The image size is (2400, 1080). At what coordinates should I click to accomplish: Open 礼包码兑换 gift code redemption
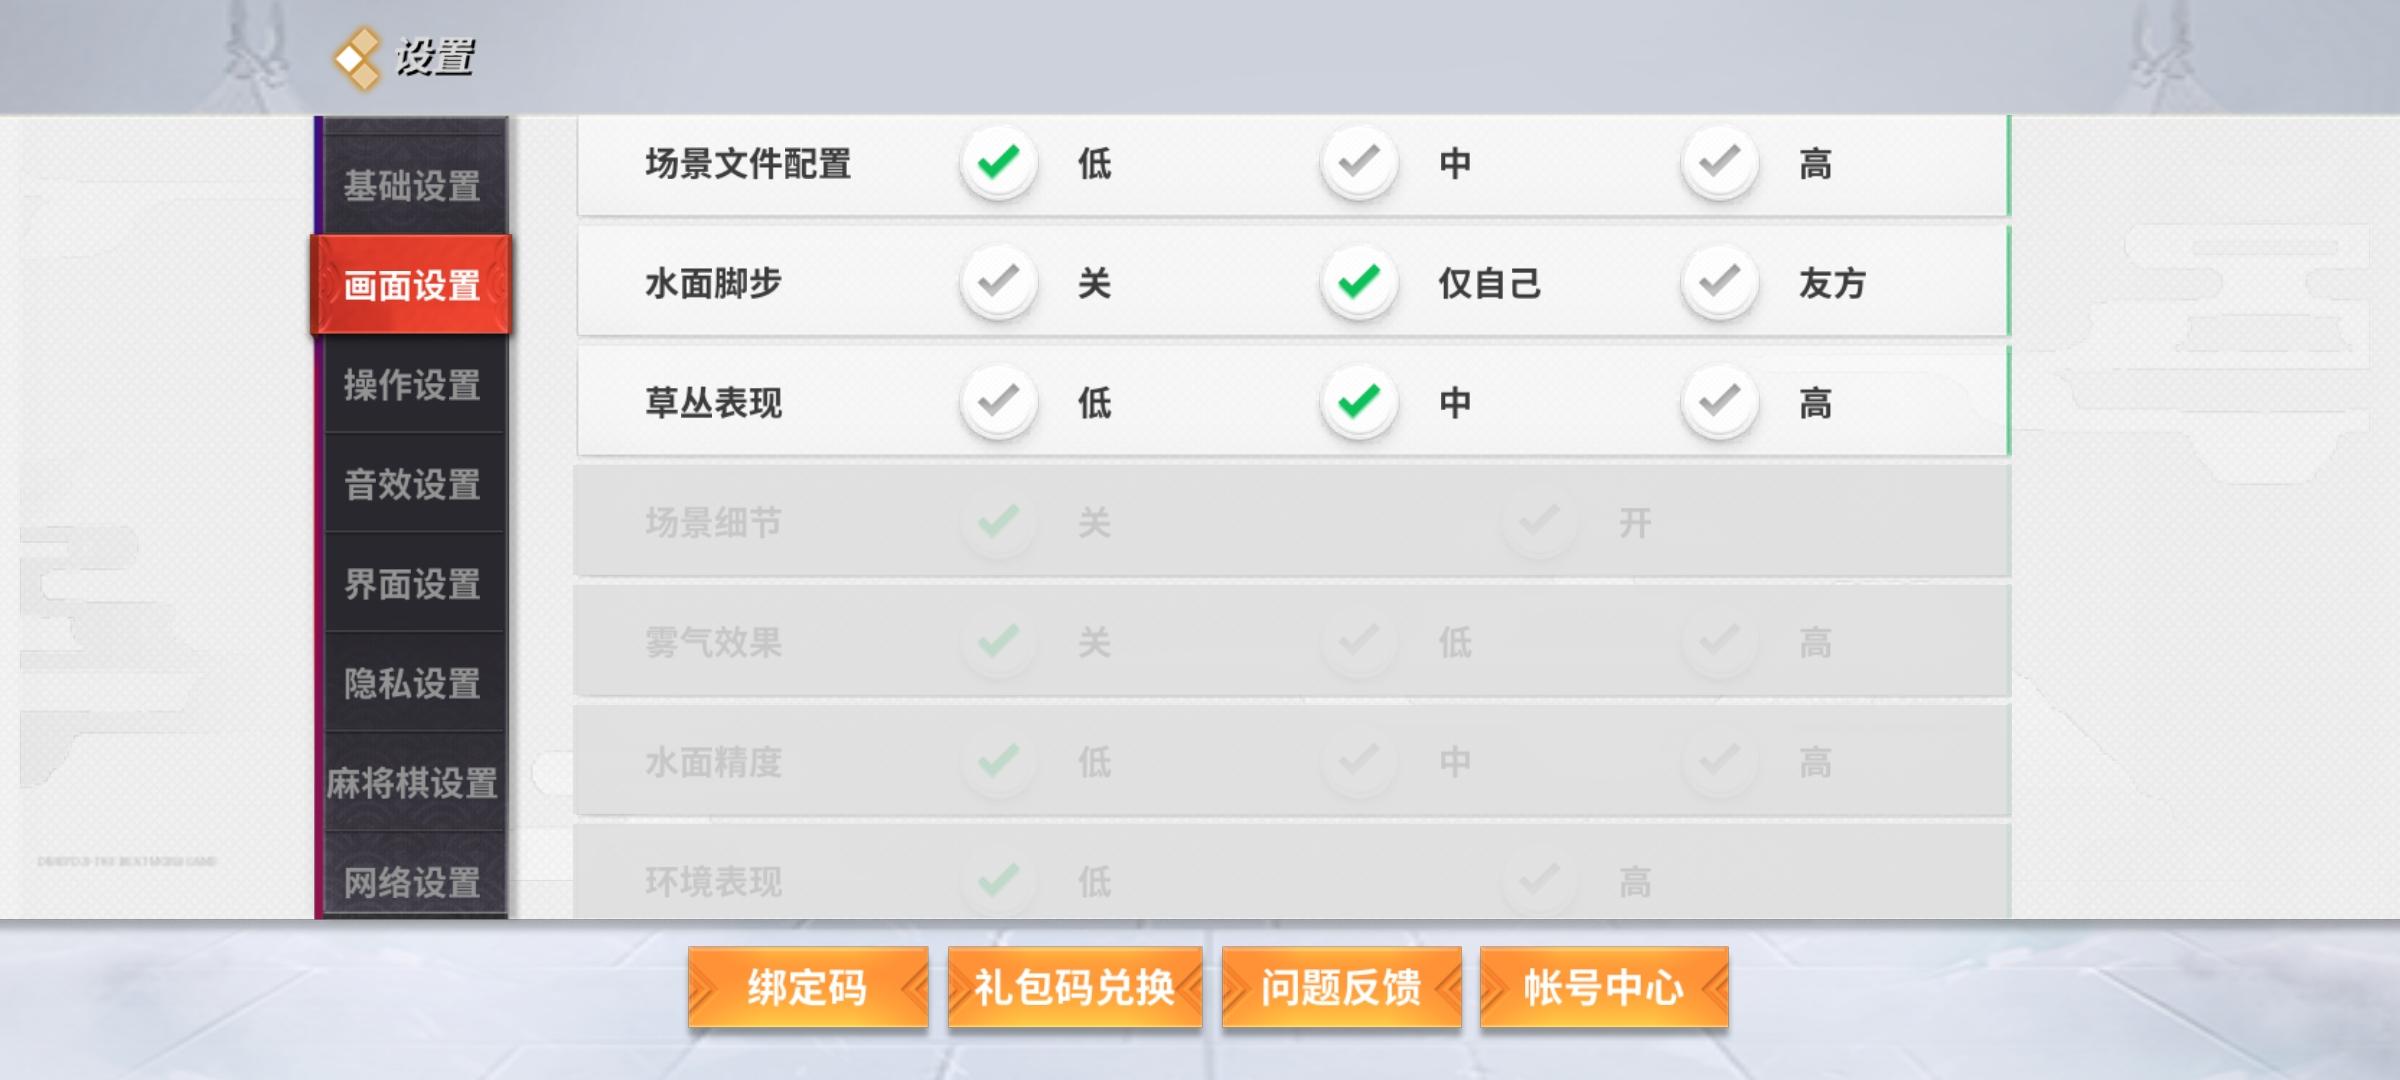point(1075,988)
